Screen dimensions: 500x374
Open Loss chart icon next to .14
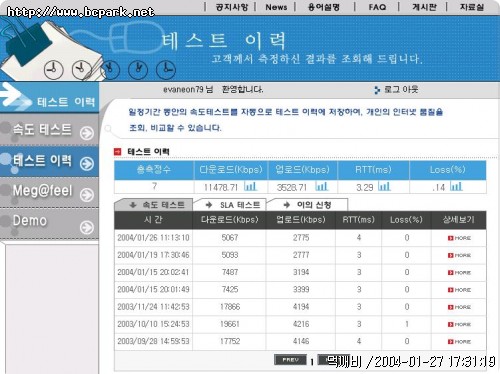[456, 186]
